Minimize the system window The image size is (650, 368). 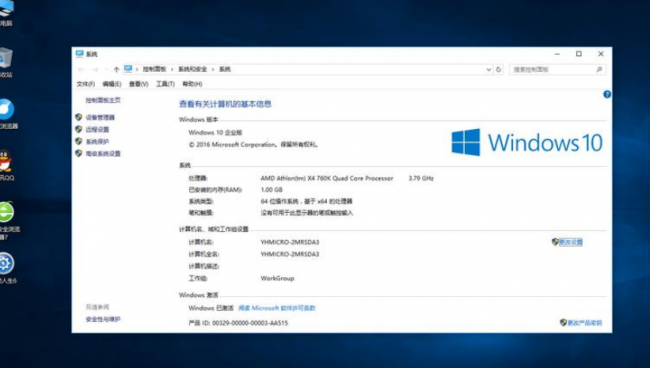[x=557, y=54]
